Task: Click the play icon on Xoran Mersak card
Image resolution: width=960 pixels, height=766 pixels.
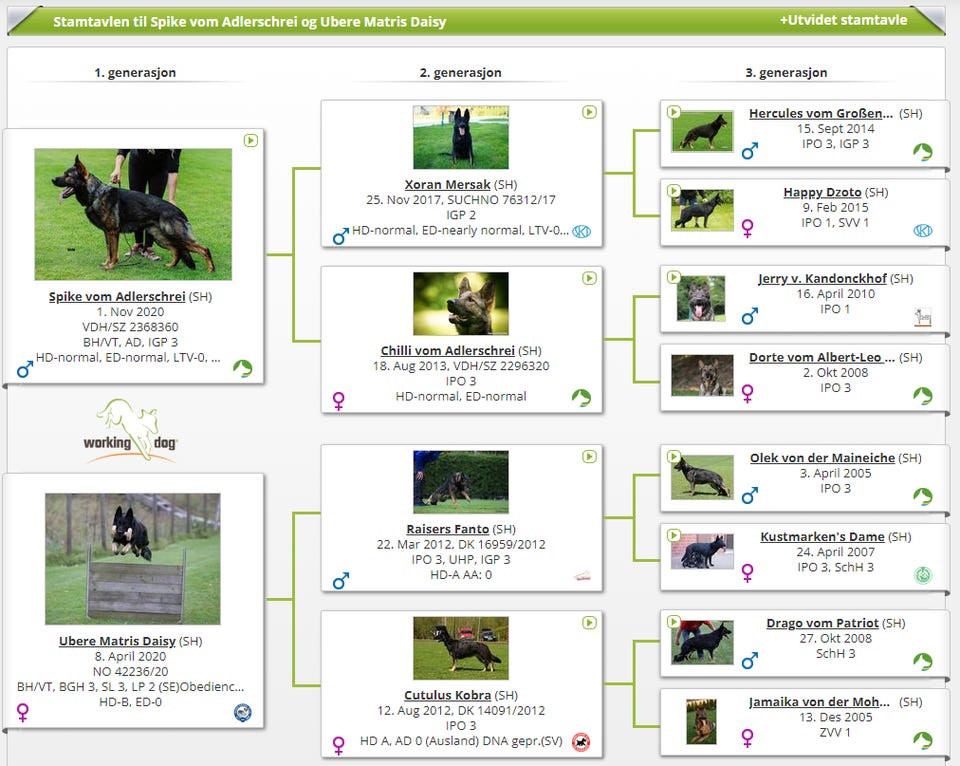Action: tap(589, 112)
